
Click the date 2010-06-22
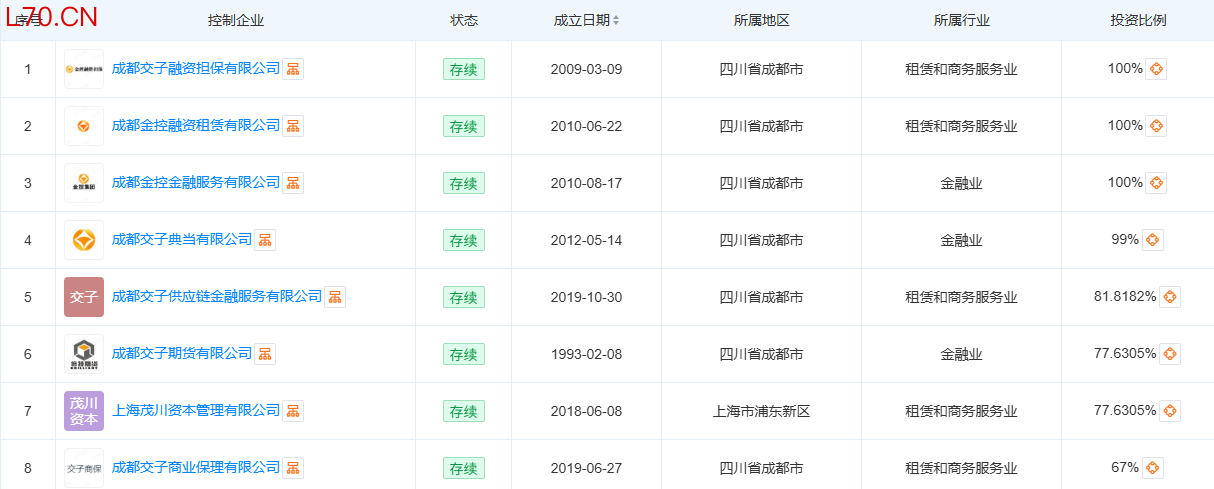pyautogui.click(x=586, y=126)
